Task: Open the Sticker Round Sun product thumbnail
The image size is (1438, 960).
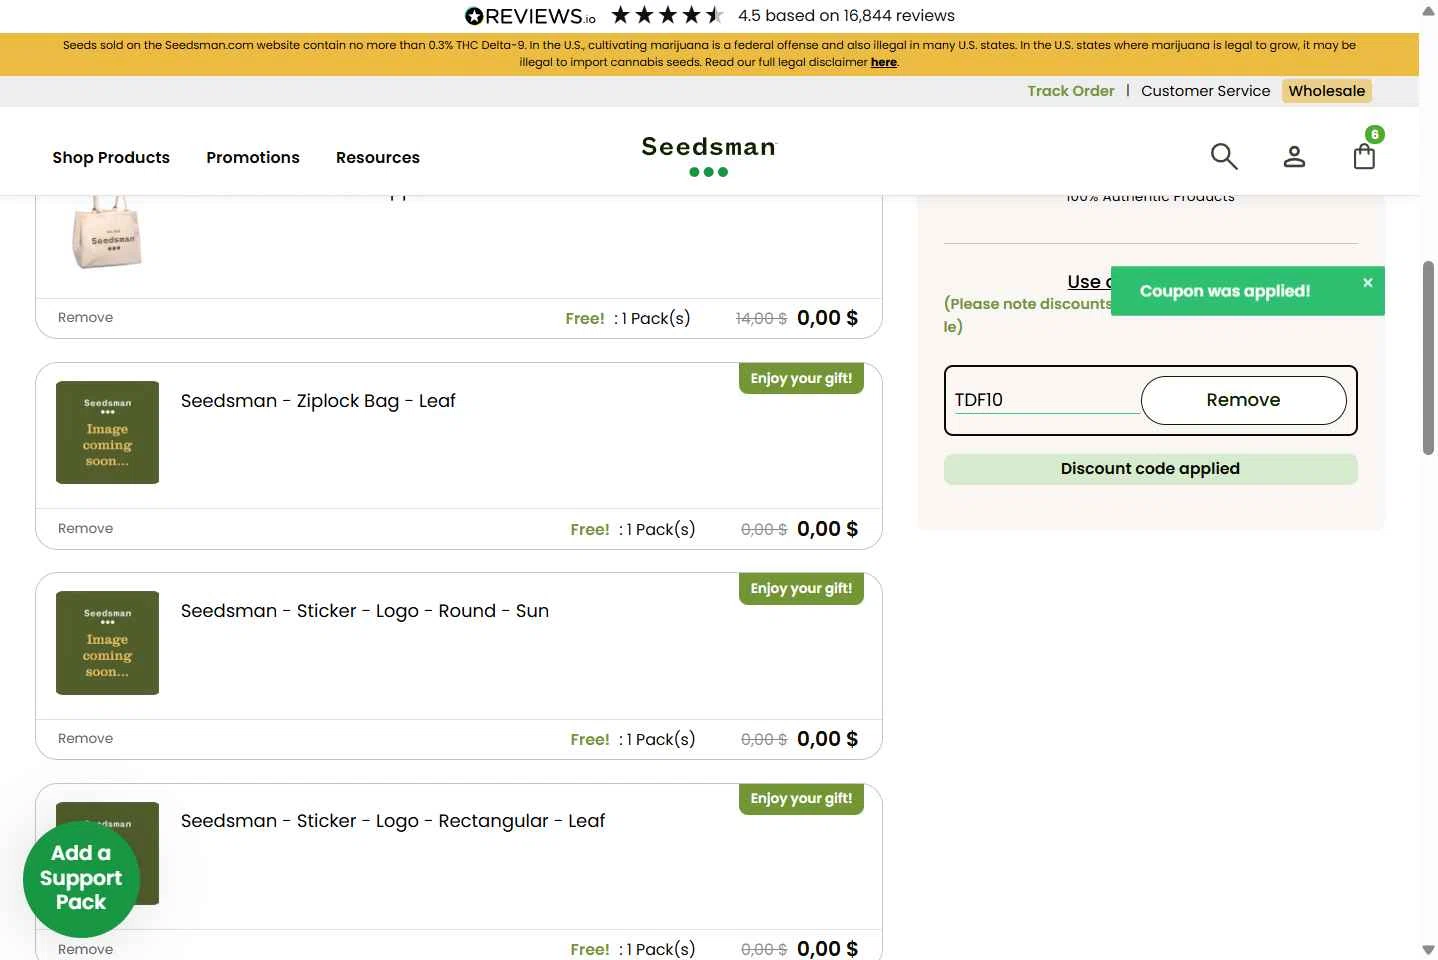Action: [107, 643]
